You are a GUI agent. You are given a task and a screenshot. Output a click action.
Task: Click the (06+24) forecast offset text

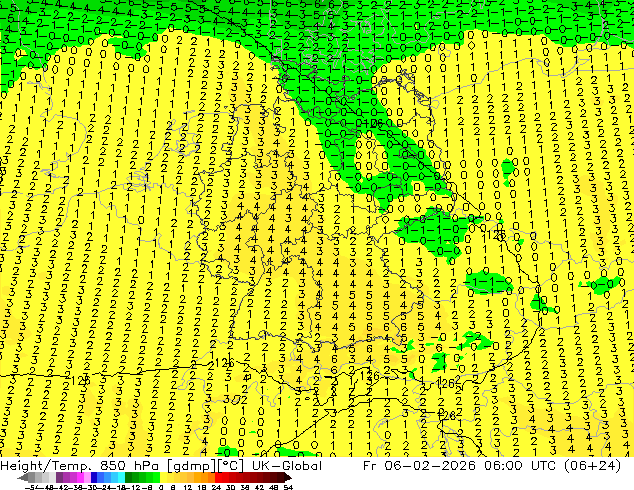[x=592, y=466]
